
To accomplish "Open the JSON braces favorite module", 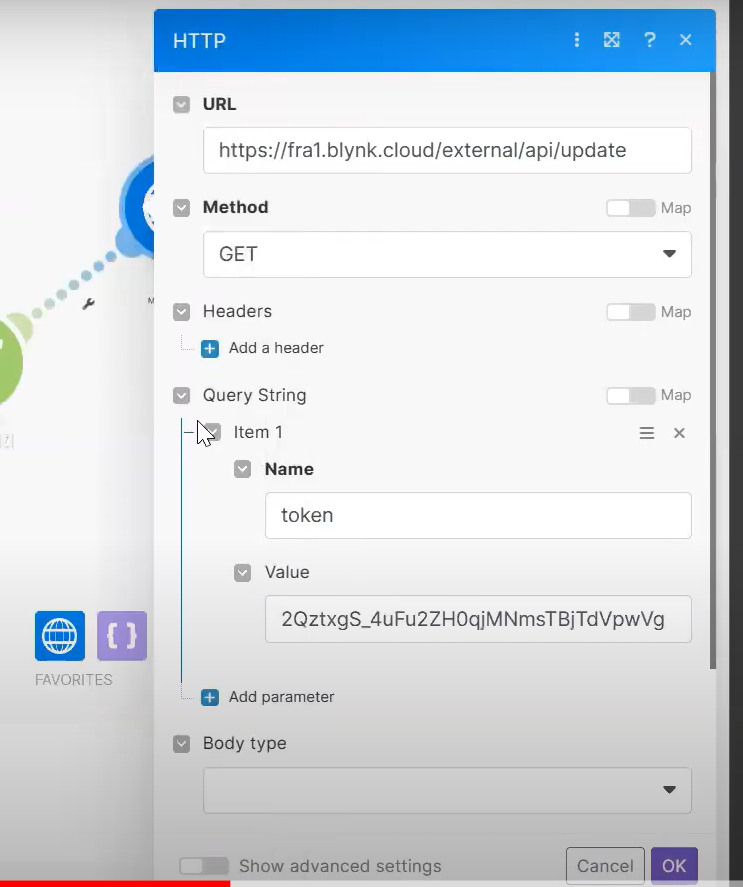I will click(122, 636).
